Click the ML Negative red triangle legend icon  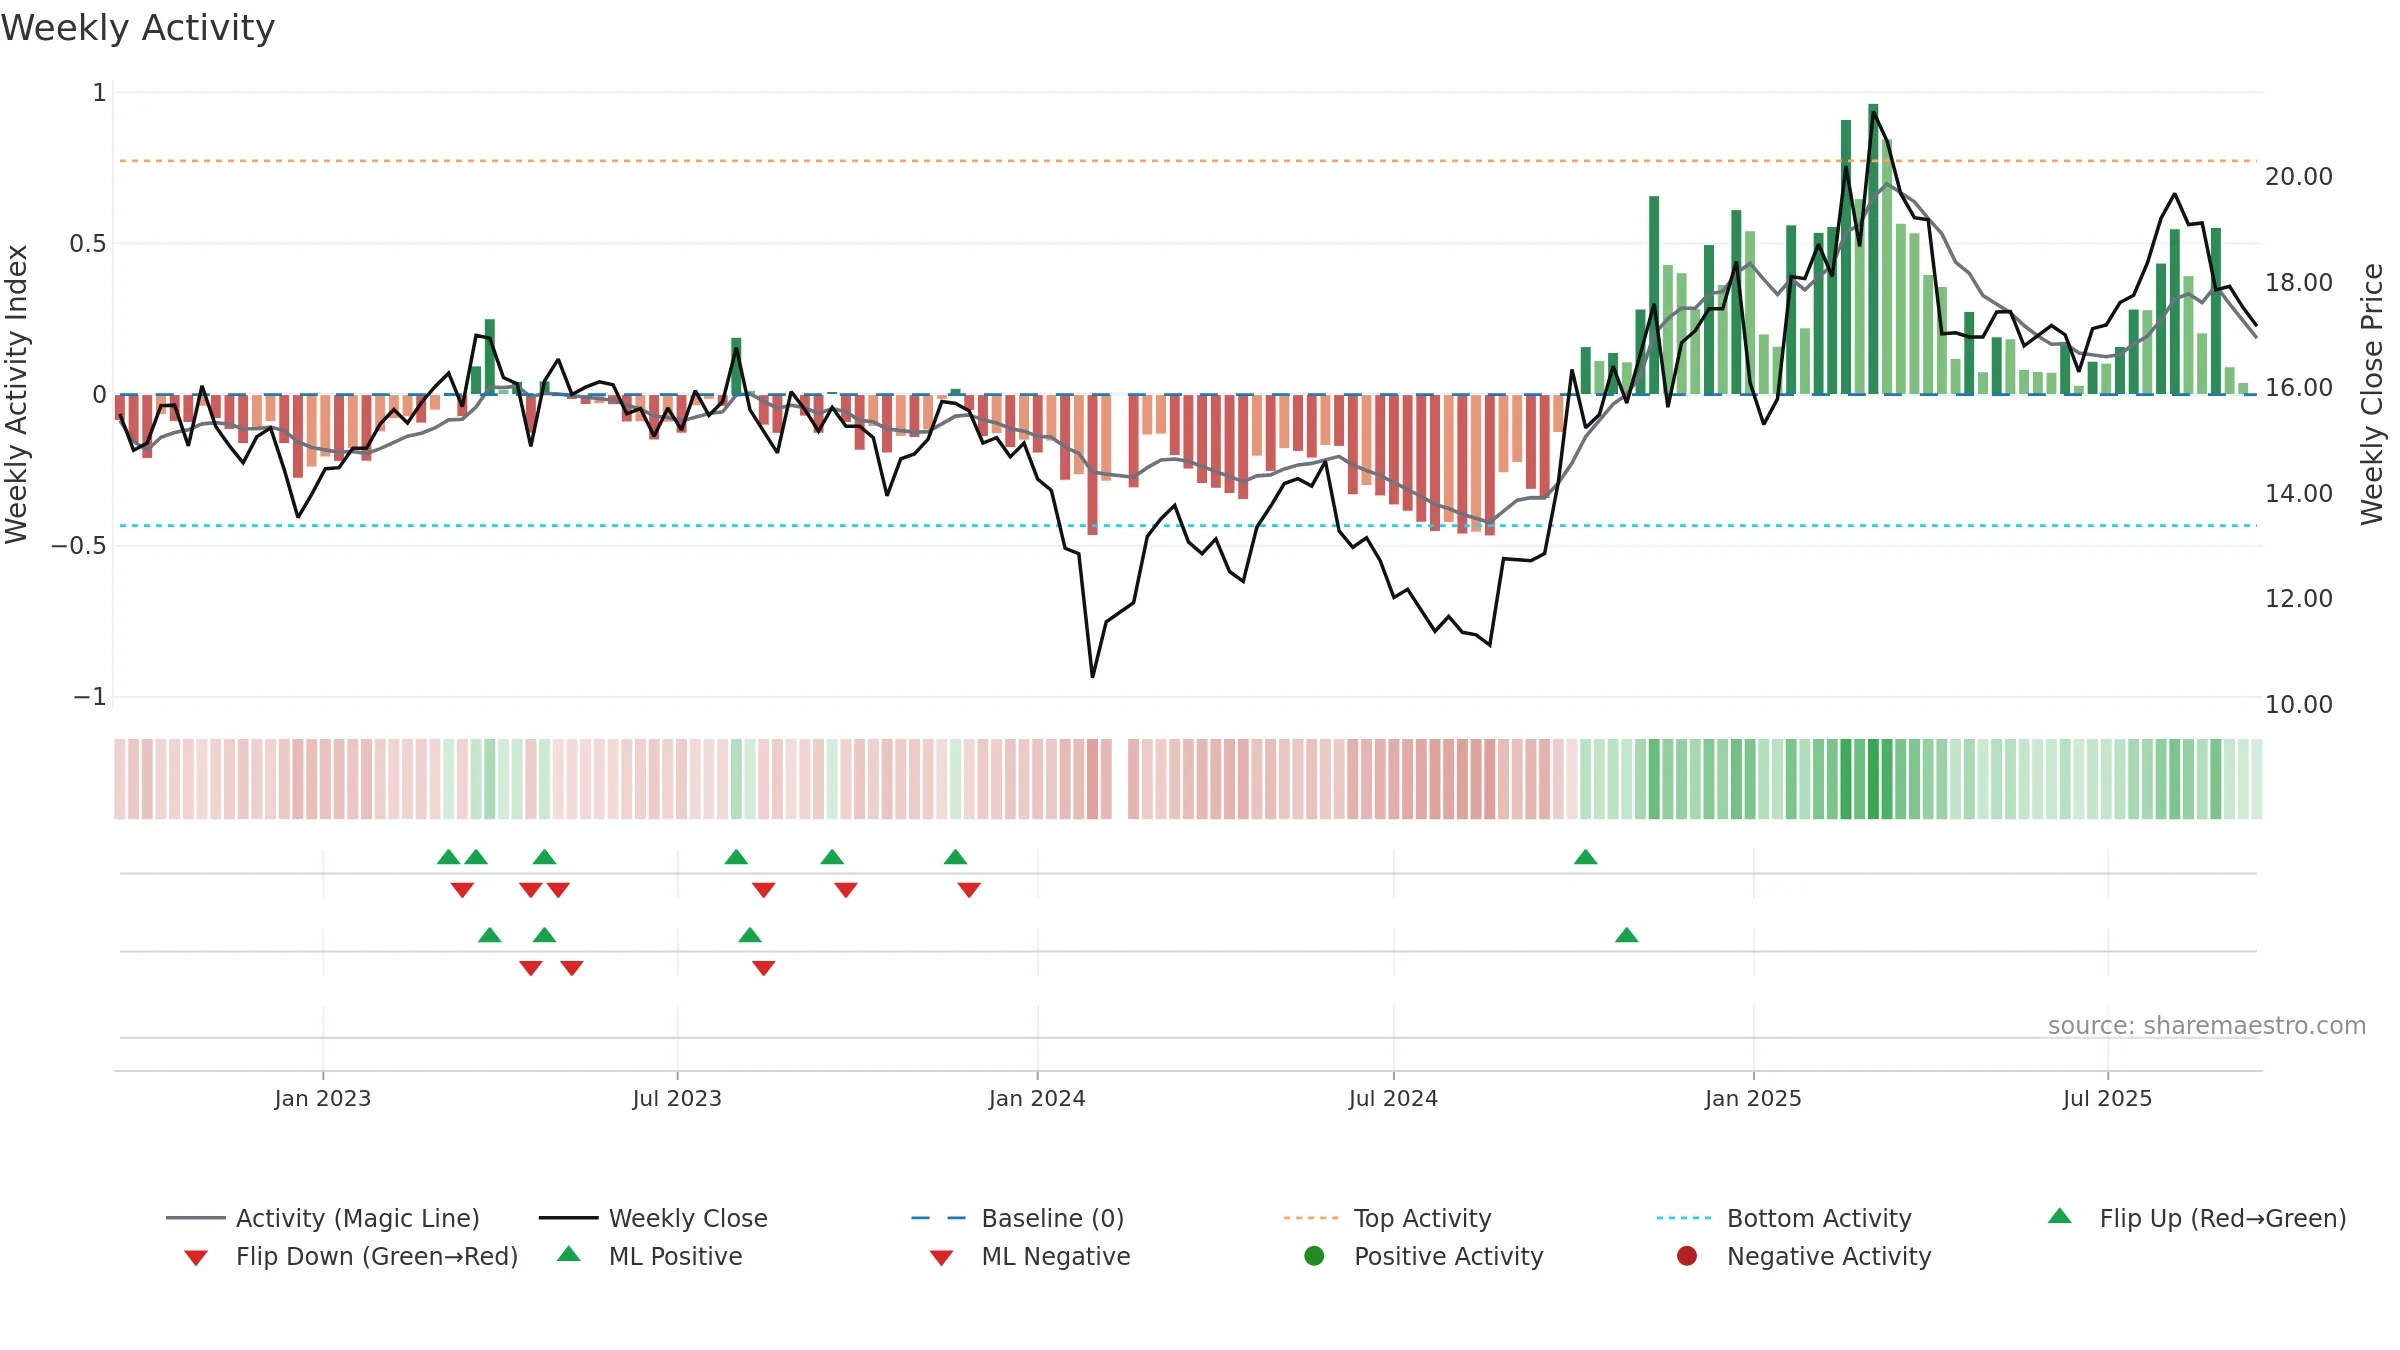[941, 1258]
